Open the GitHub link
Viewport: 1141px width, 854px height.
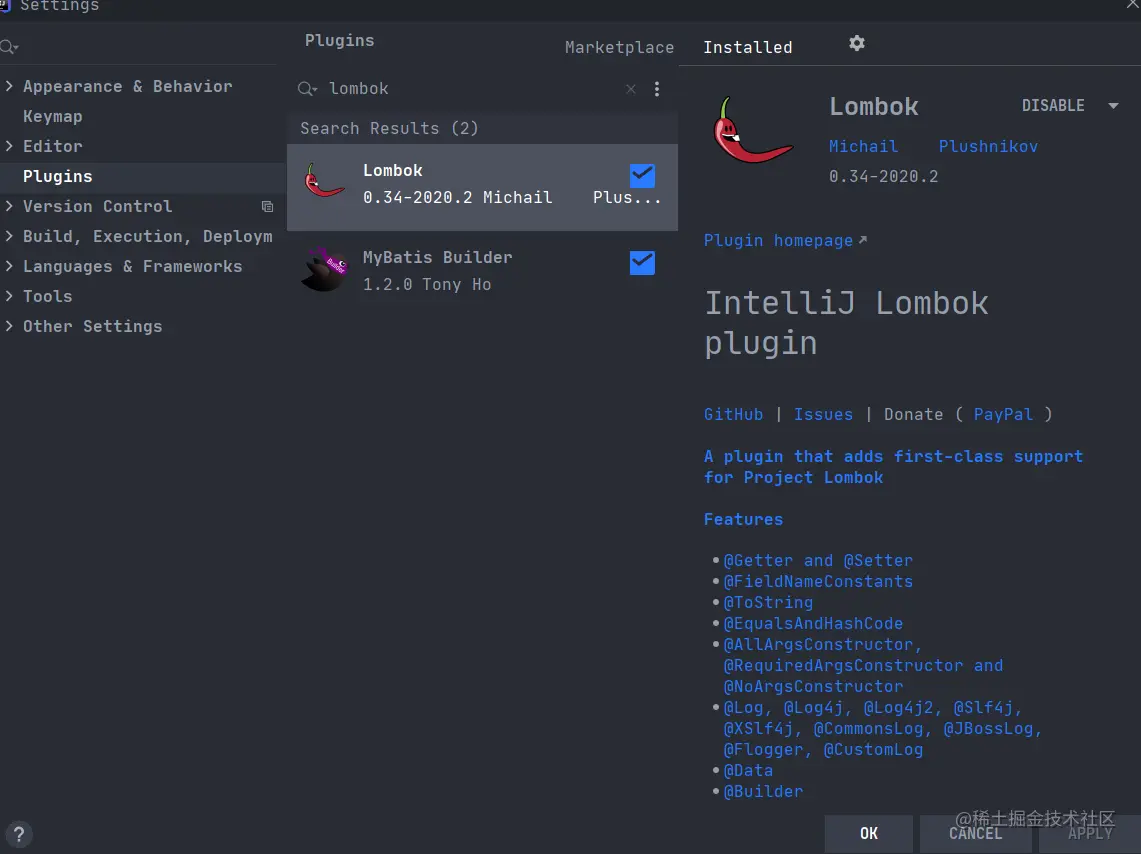(x=733, y=415)
